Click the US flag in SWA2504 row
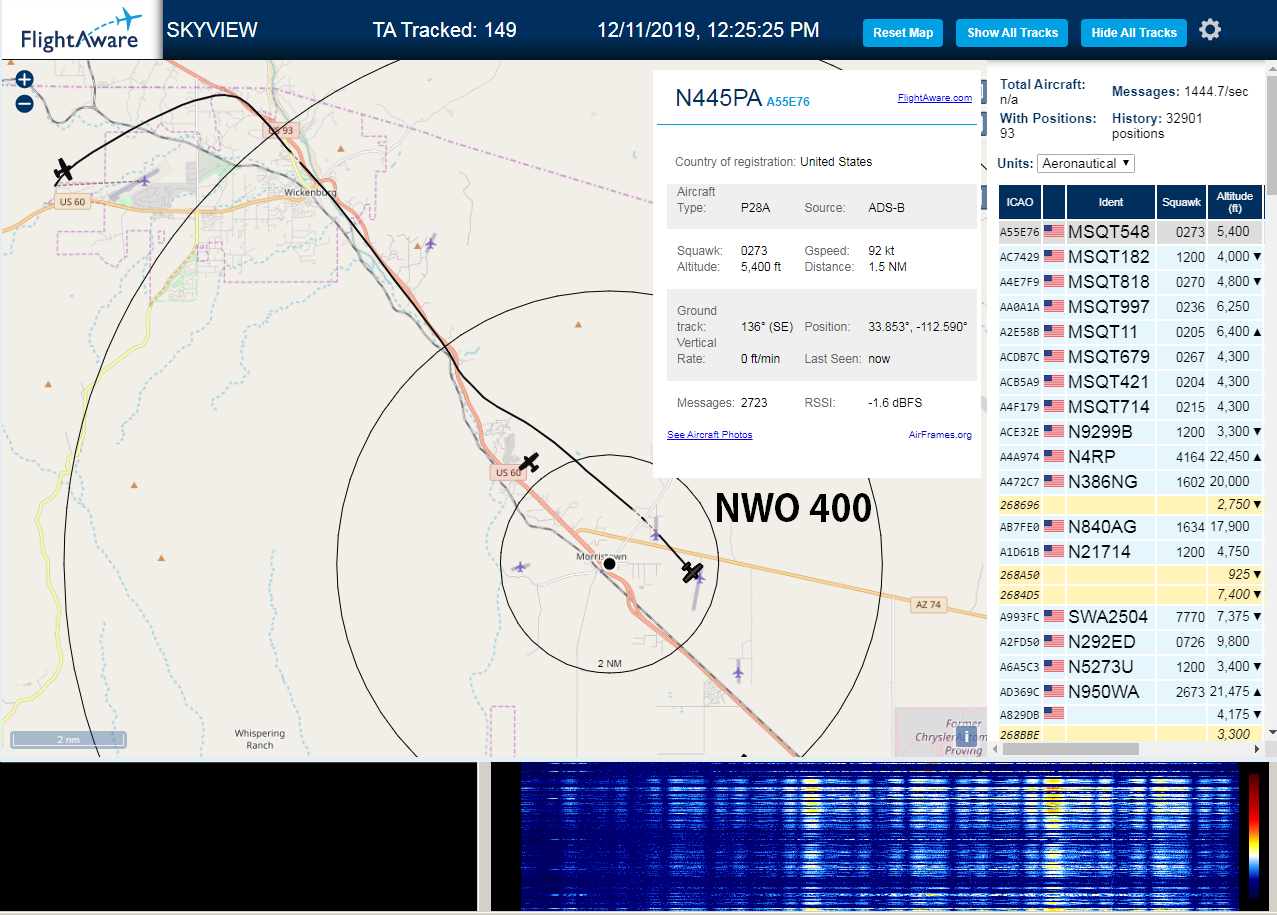 tap(1054, 616)
